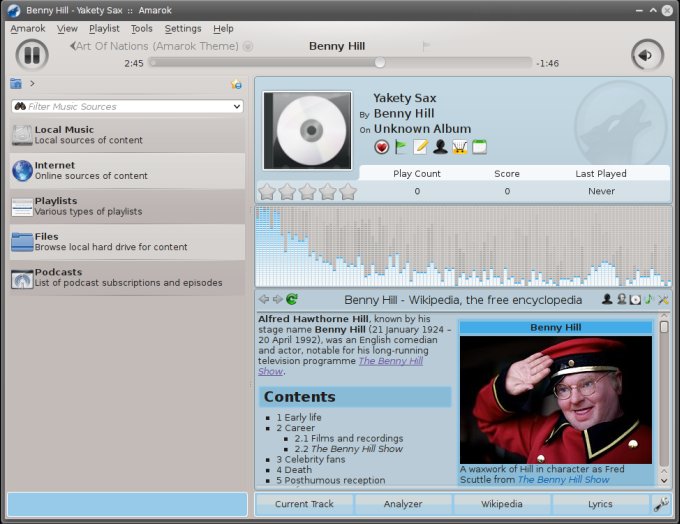The height and width of the screenshot is (524, 680).
Task: Open Wikipedia applet settings wrench icon
Action: 663,299
